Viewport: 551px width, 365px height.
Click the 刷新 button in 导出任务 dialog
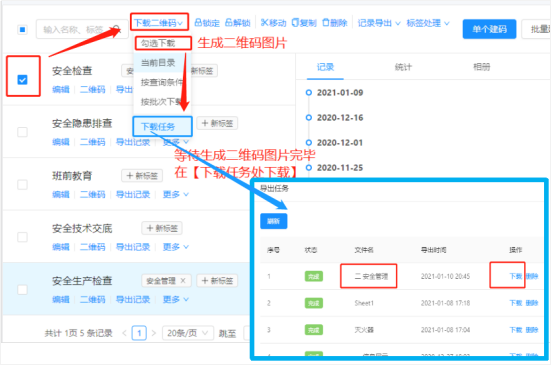tap(273, 221)
